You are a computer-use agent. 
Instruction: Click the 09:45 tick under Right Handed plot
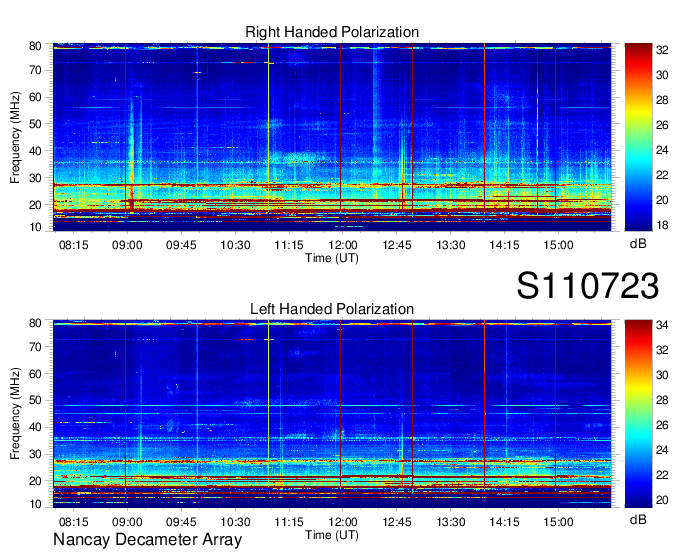pyautogui.click(x=181, y=245)
